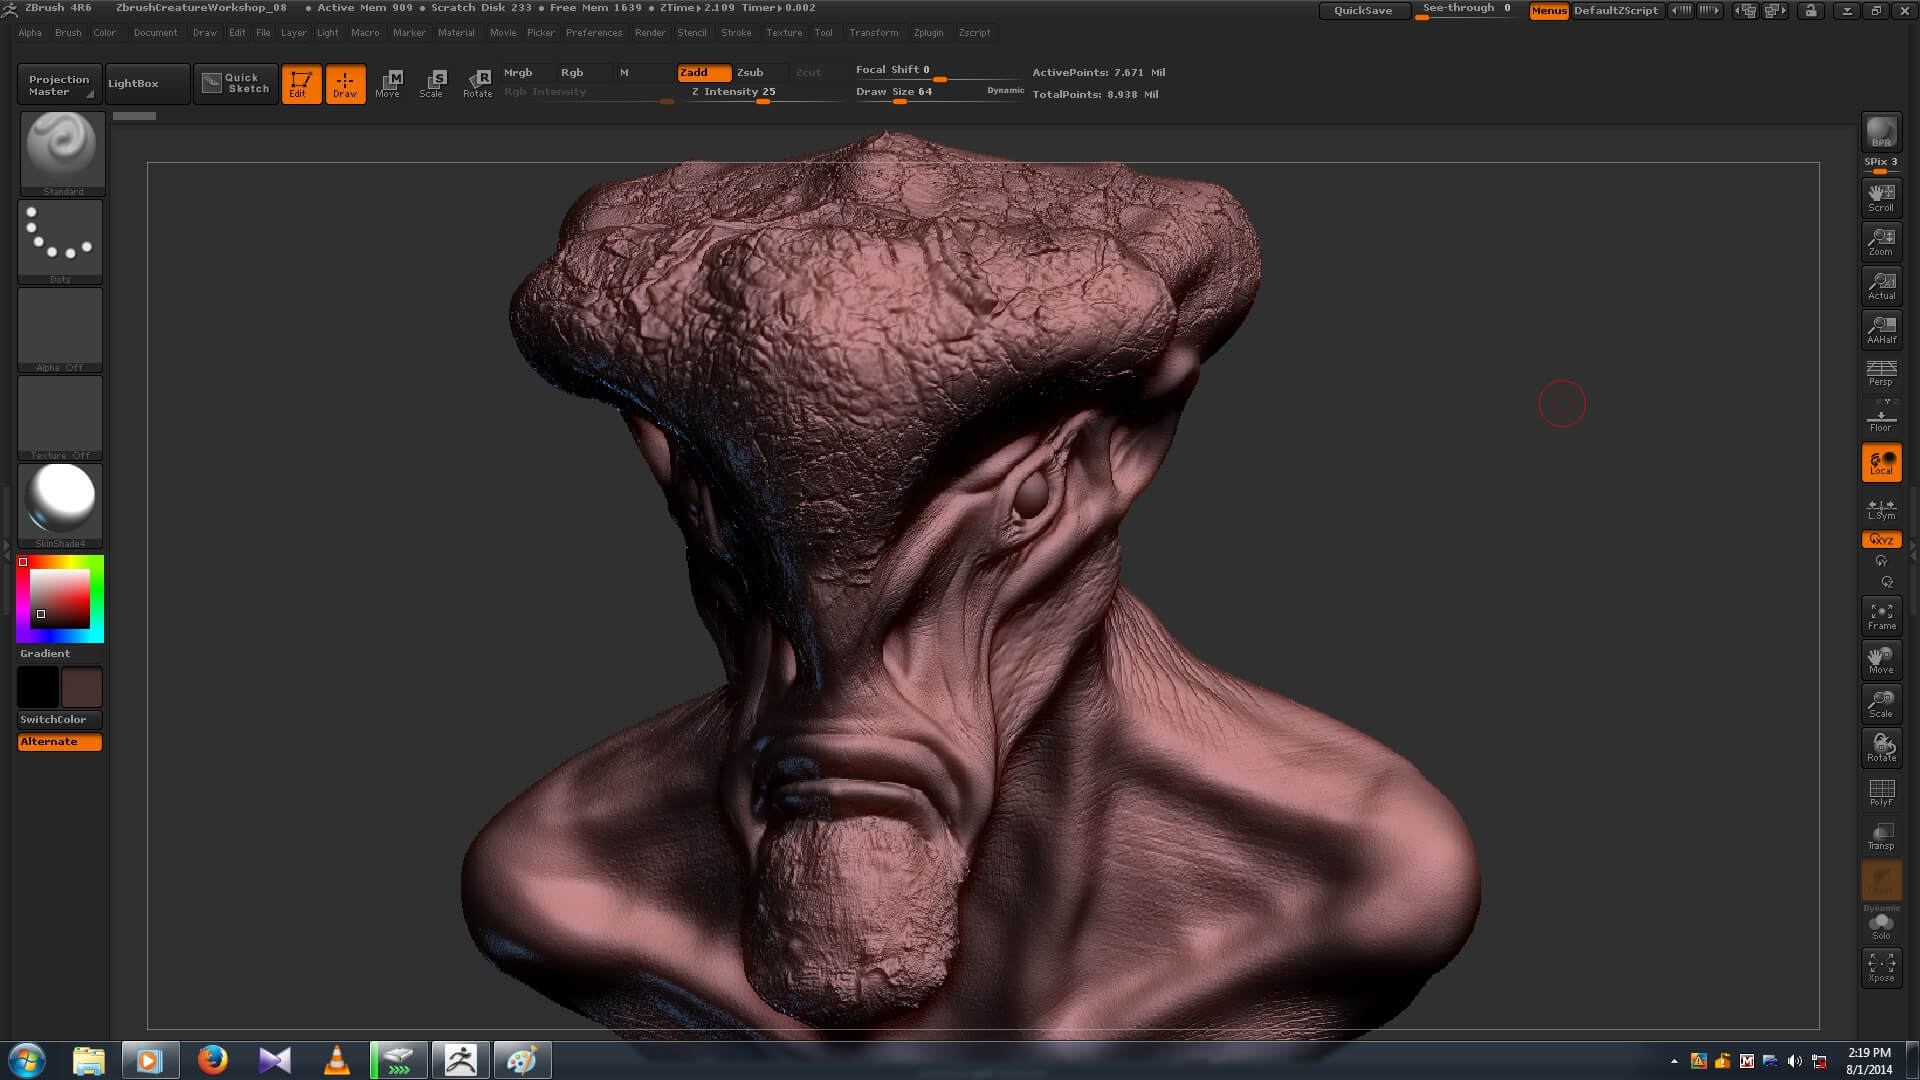Select the Scroll canvas icon
This screenshot has width=1920, height=1080.
[x=1881, y=197]
